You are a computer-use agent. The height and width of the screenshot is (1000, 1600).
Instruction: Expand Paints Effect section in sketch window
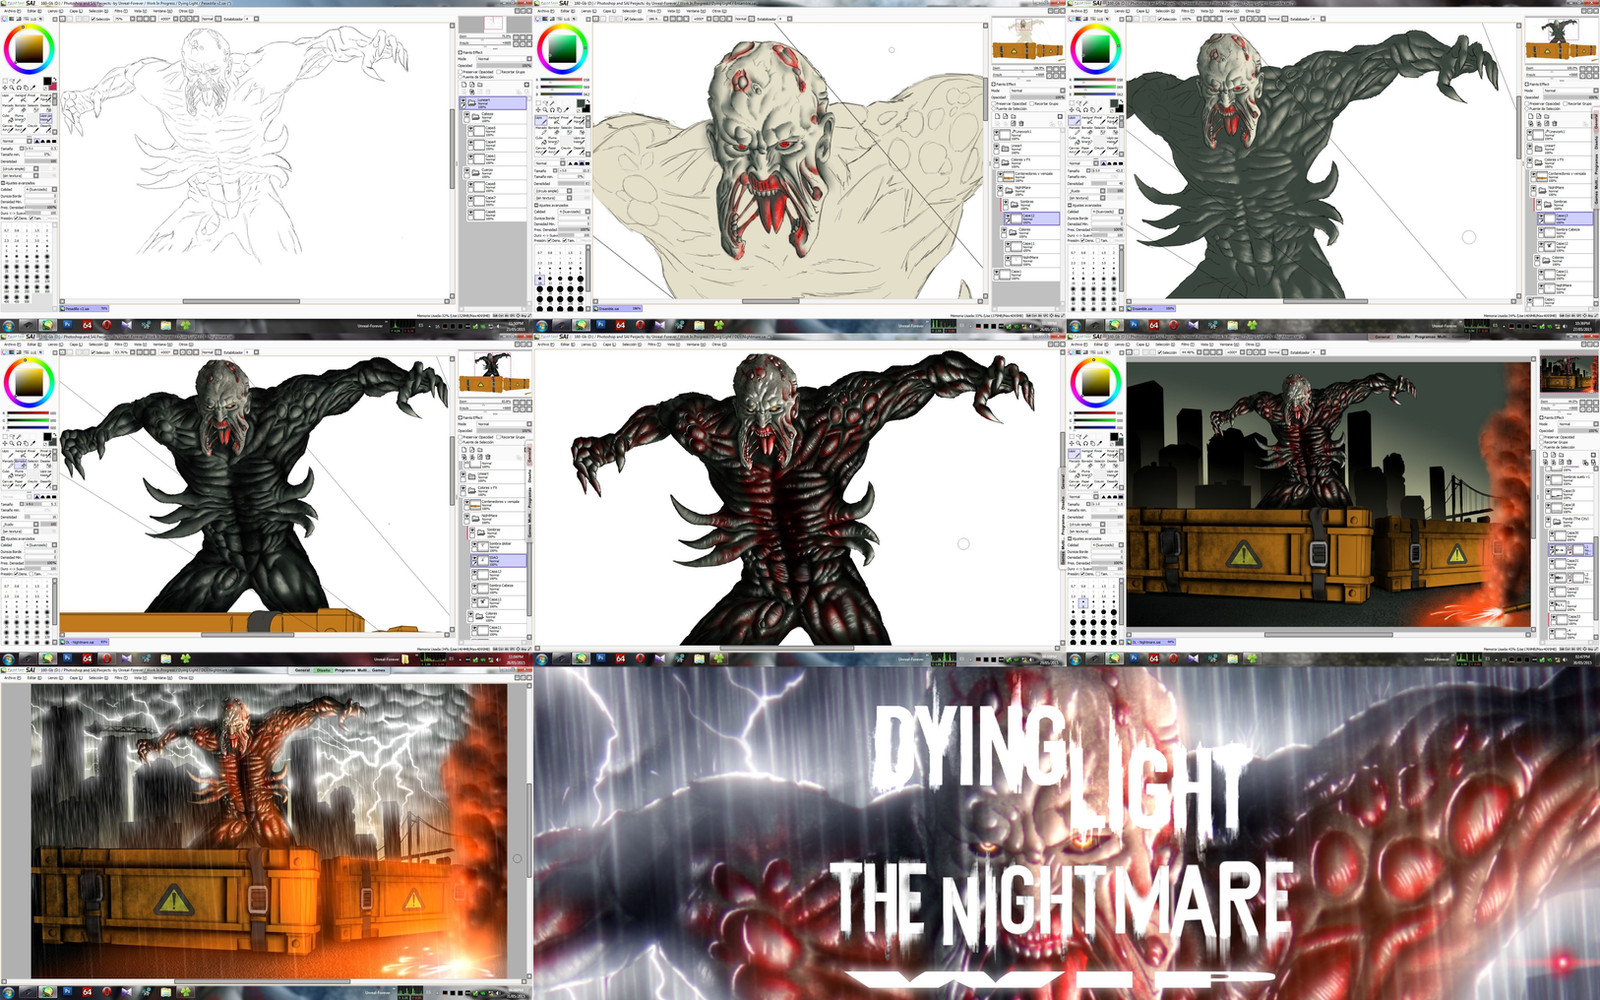460,52
